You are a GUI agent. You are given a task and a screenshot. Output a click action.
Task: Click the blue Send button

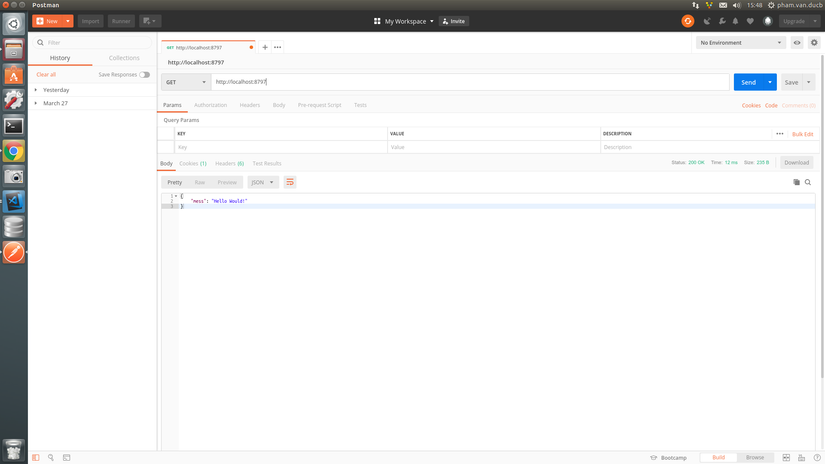click(x=748, y=82)
